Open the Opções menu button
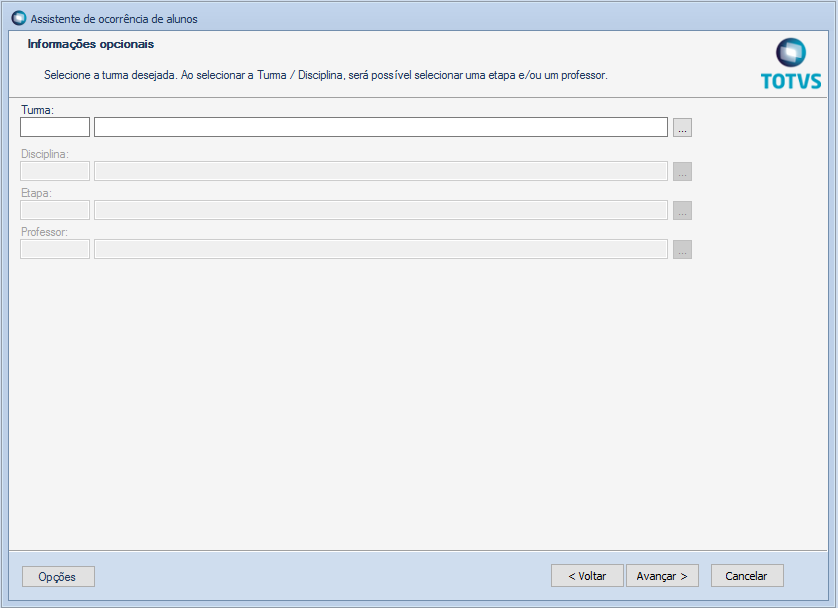 point(58,576)
